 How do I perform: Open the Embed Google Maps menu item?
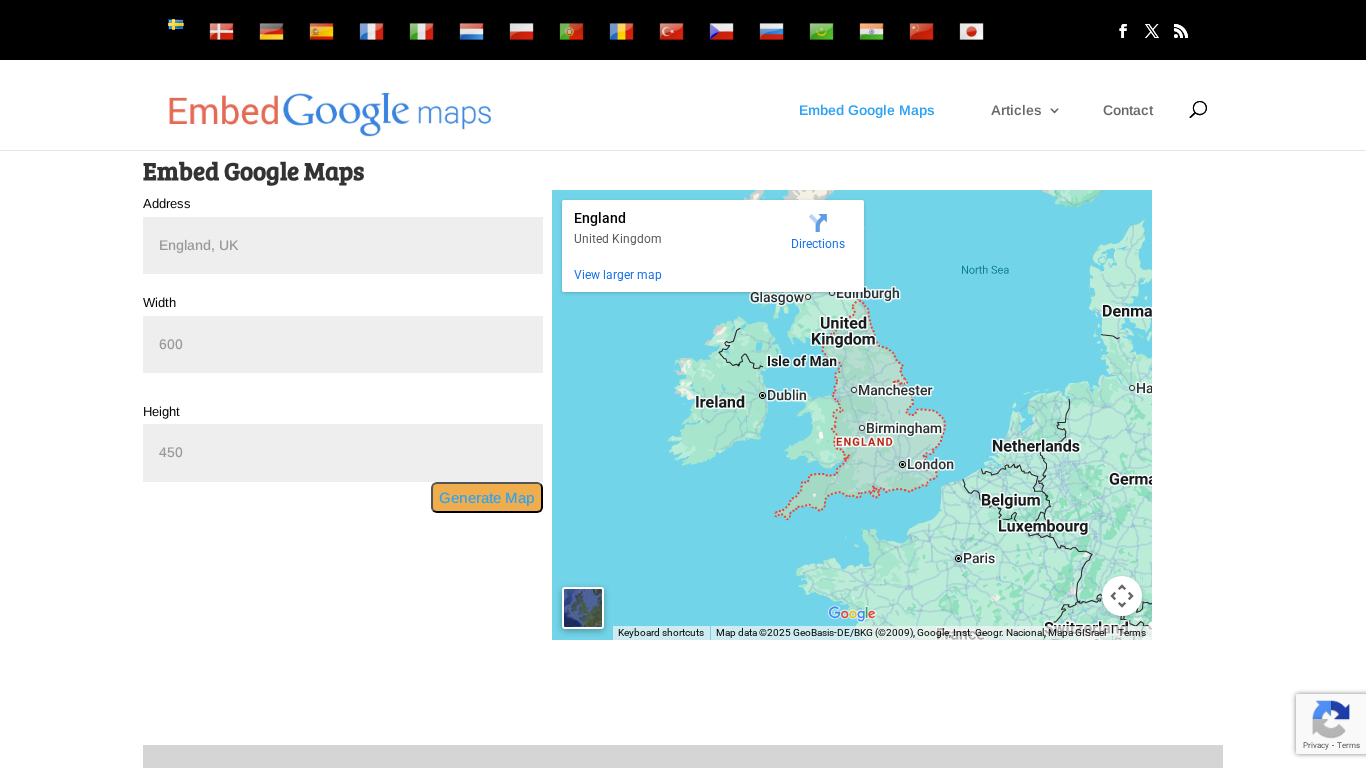click(866, 110)
